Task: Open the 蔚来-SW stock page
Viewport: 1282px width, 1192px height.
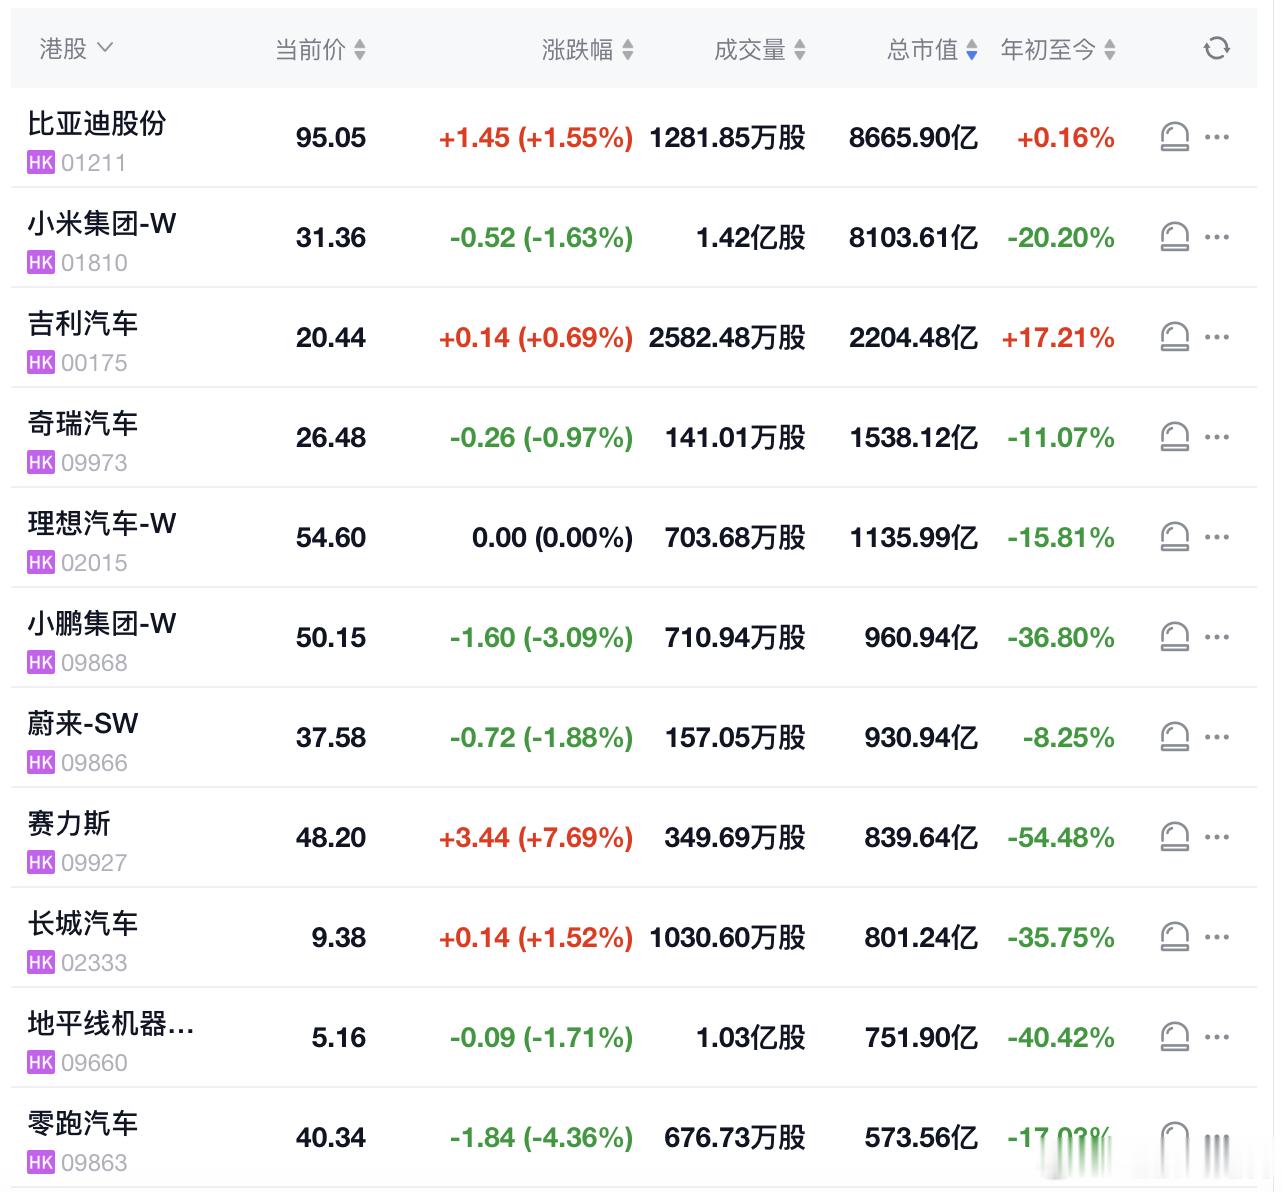Action: [x=83, y=723]
